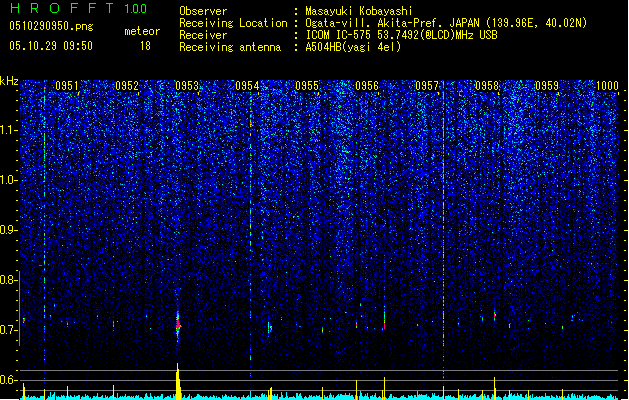Click the 0953 time marker

pos(187,86)
